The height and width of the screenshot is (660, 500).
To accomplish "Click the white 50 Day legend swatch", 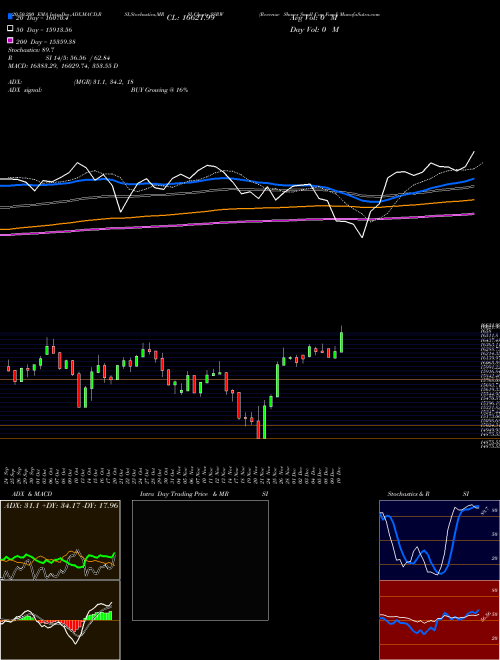I will click(x=10, y=28).
